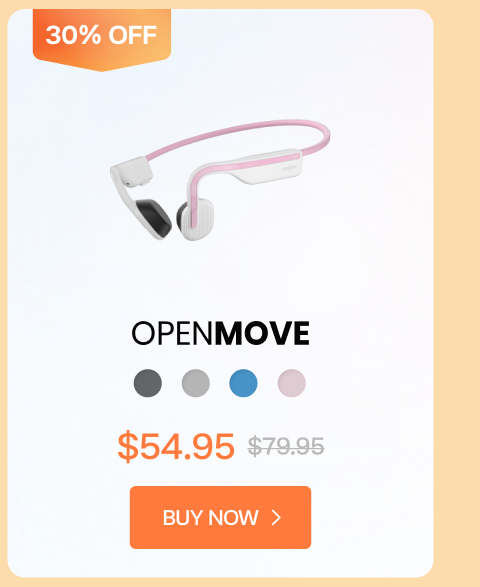Screen dimensions: 480x587
Task: Choose the pink color swatch
Action: [292, 383]
